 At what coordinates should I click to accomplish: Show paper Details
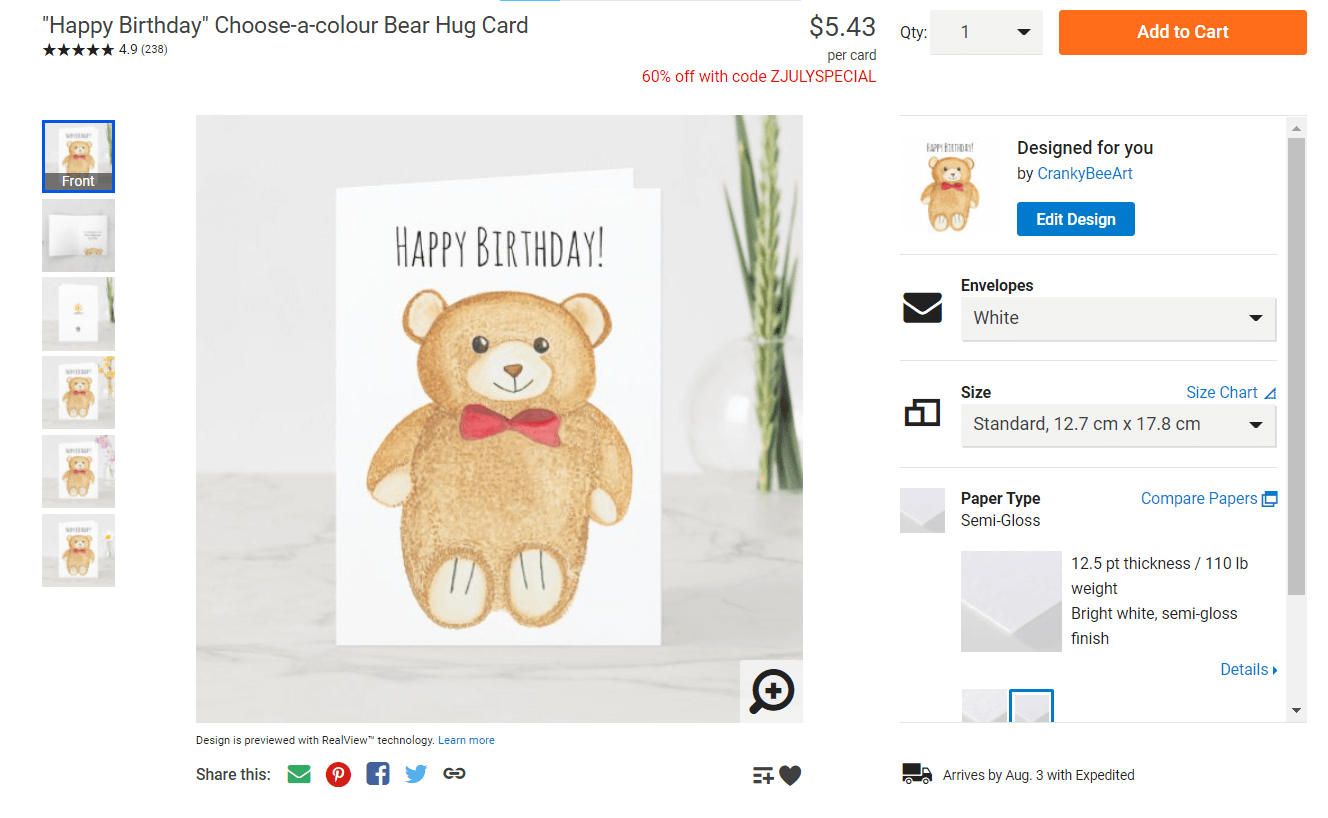pos(1248,670)
